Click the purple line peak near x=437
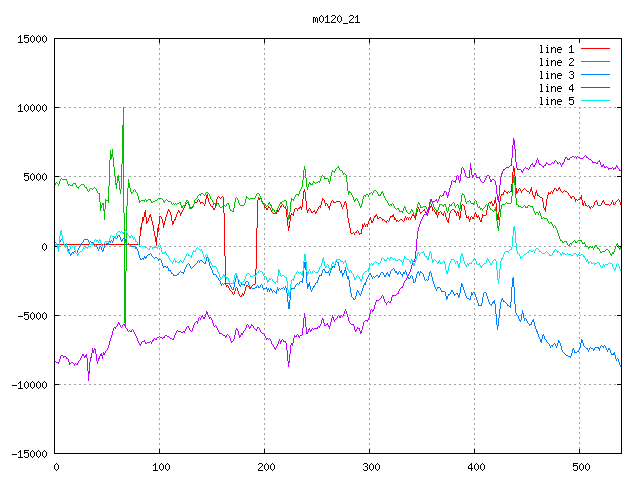Screen dimensions: 640x480 tap(513, 140)
